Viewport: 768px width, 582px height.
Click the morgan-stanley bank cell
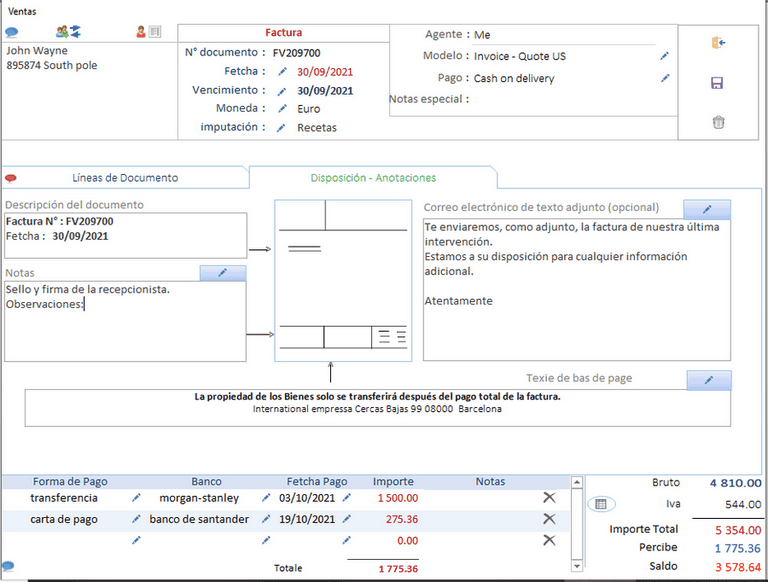click(x=199, y=498)
